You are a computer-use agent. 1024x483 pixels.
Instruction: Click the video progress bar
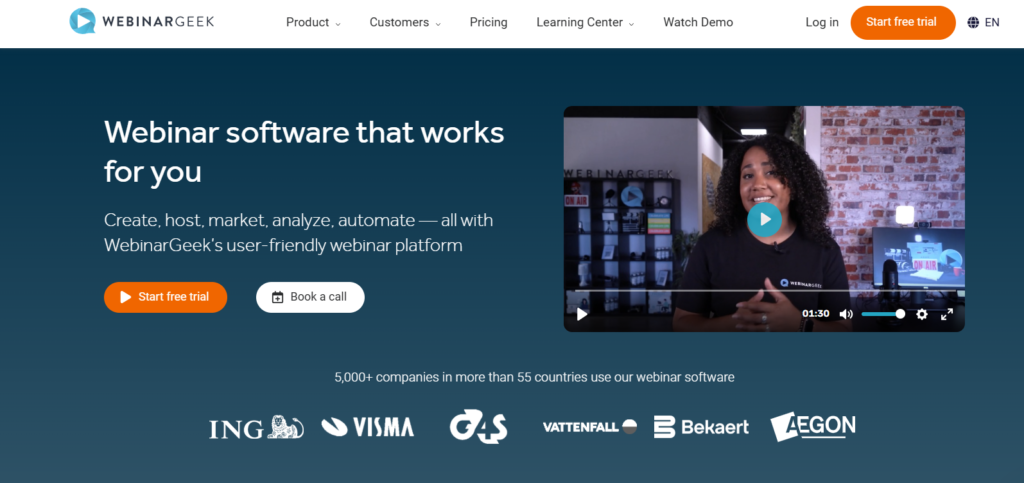tap(764, 290)
